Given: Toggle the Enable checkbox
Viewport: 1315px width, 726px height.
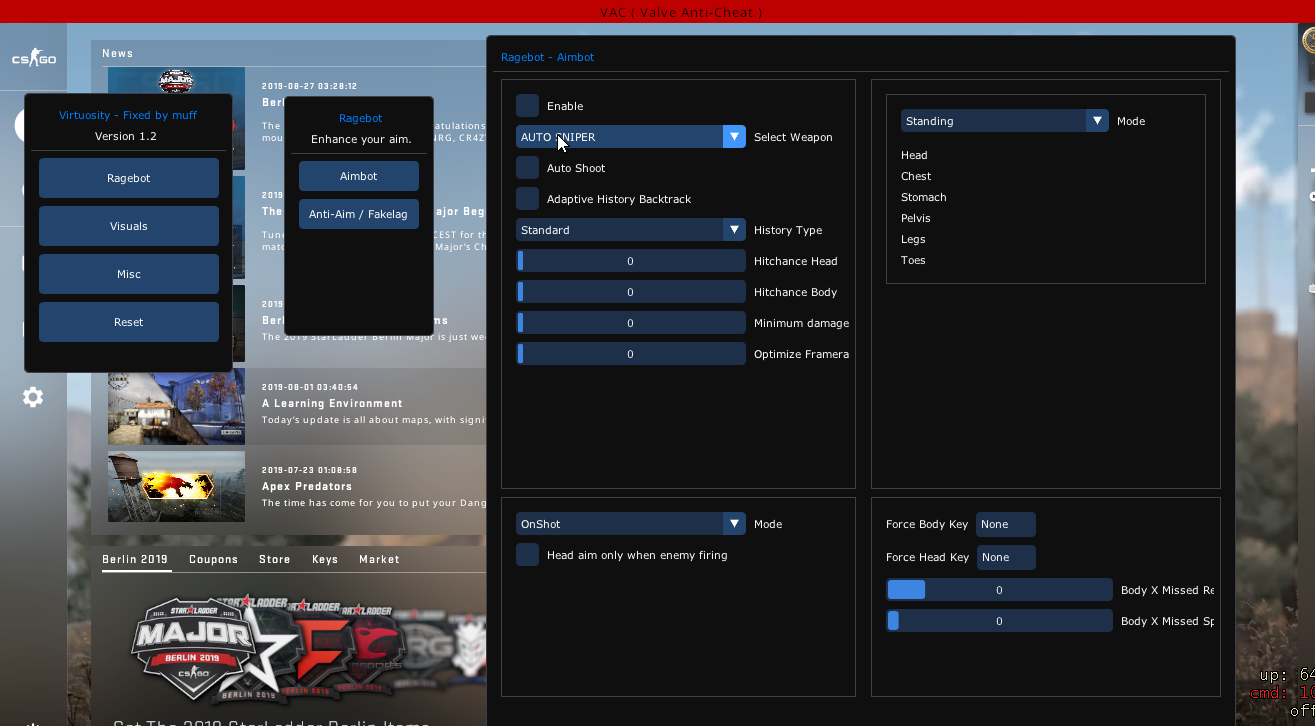Looking at the screenshot, I should 528,106.
